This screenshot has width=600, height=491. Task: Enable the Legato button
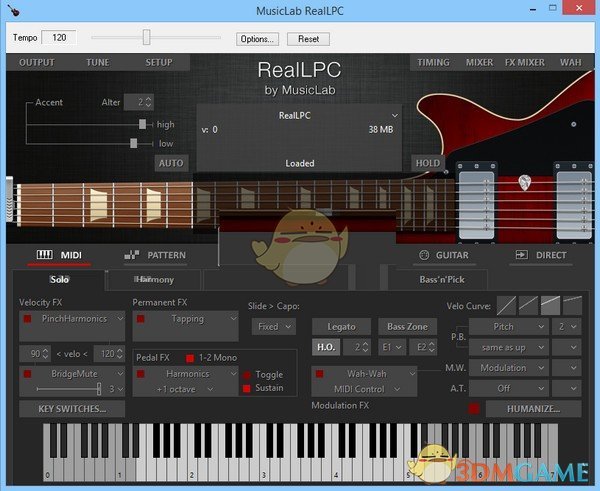coord(341,326)
